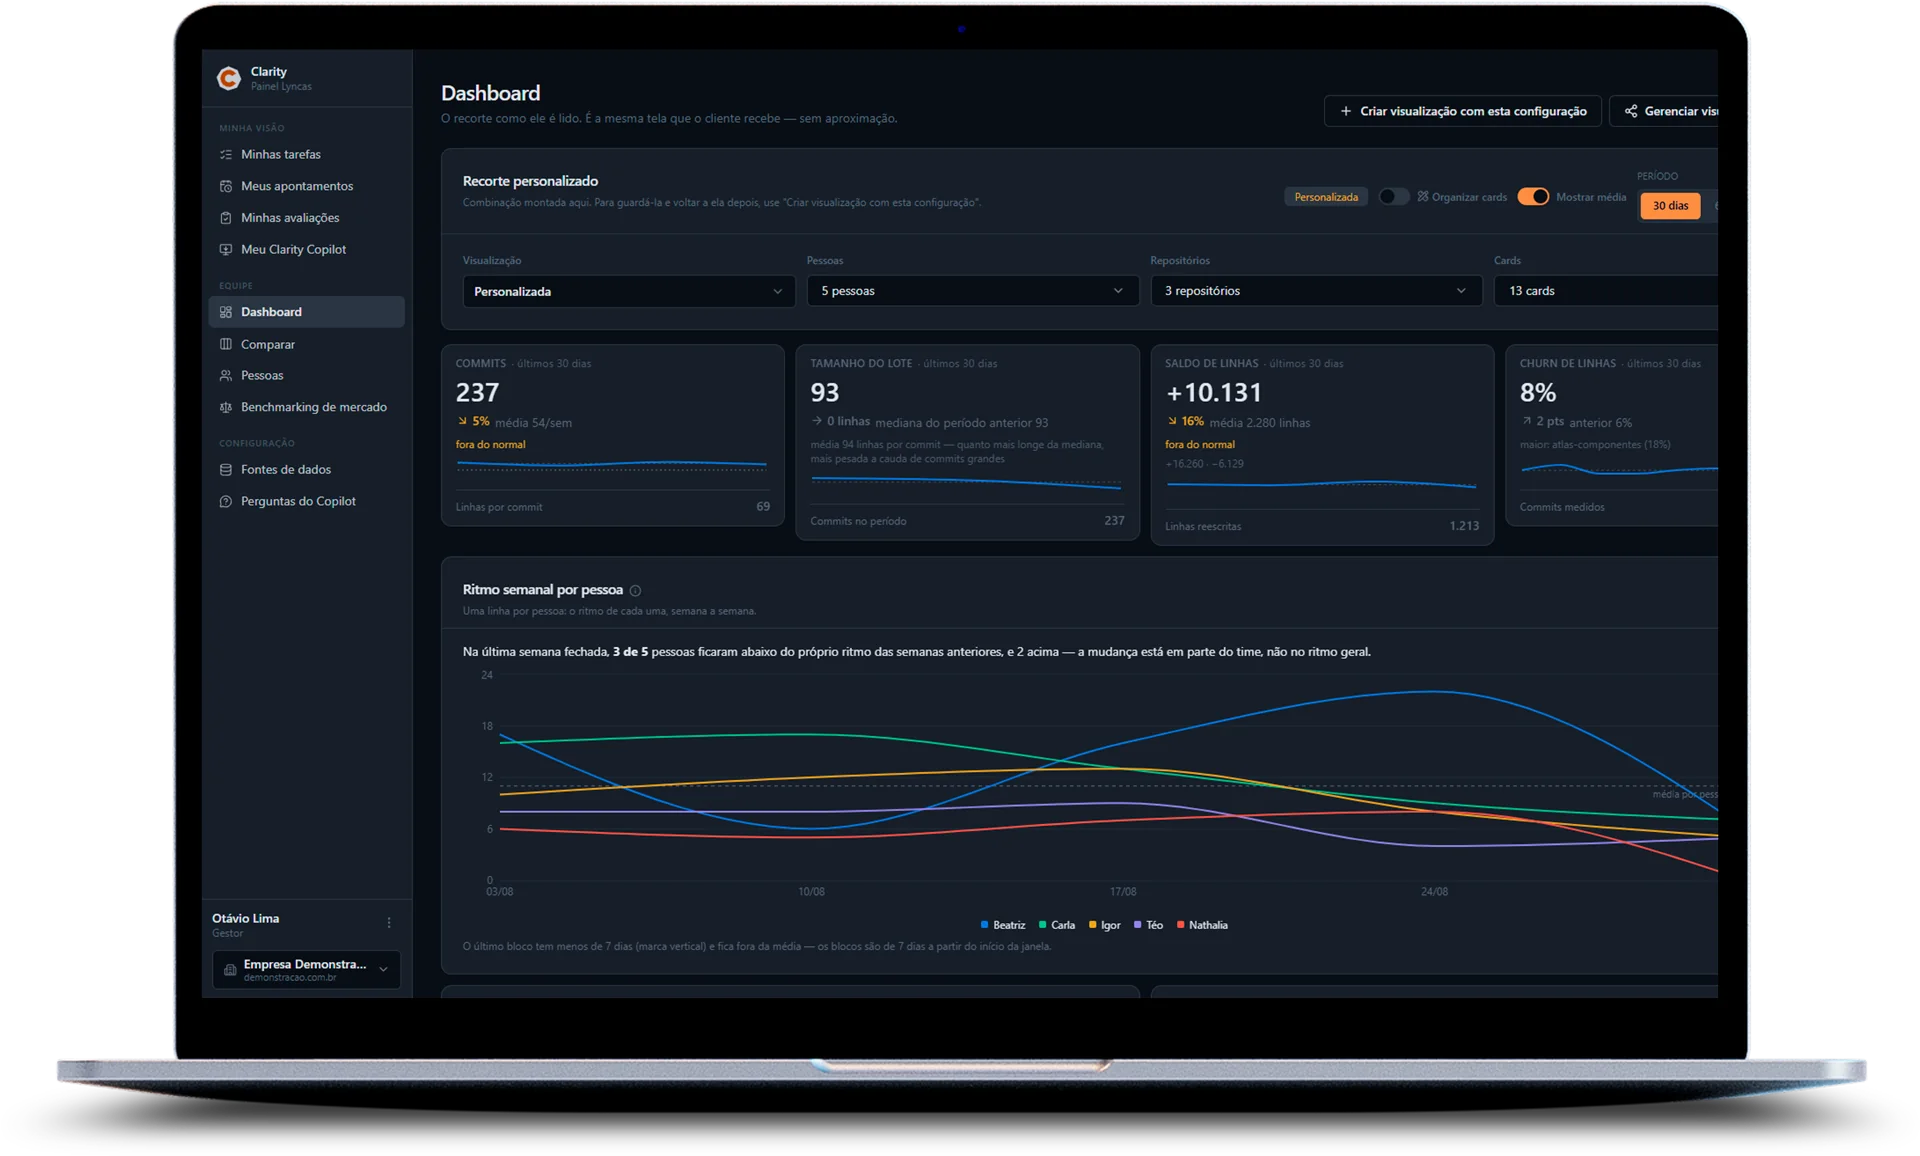Image resolution: width=1920 pixels, height=1156 pixels.
Task: Click the Carla legend color swatch
Action: [x=1043, y=925]
